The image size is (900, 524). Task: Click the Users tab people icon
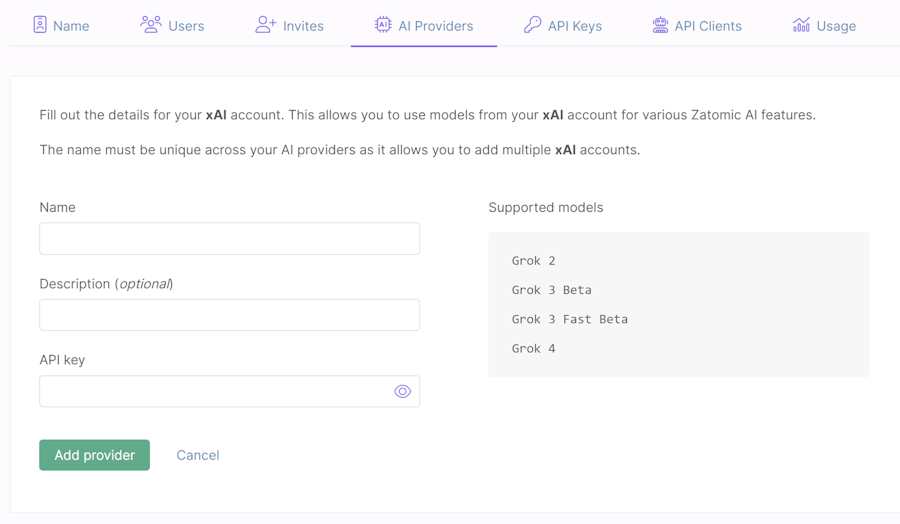point(150,25)
